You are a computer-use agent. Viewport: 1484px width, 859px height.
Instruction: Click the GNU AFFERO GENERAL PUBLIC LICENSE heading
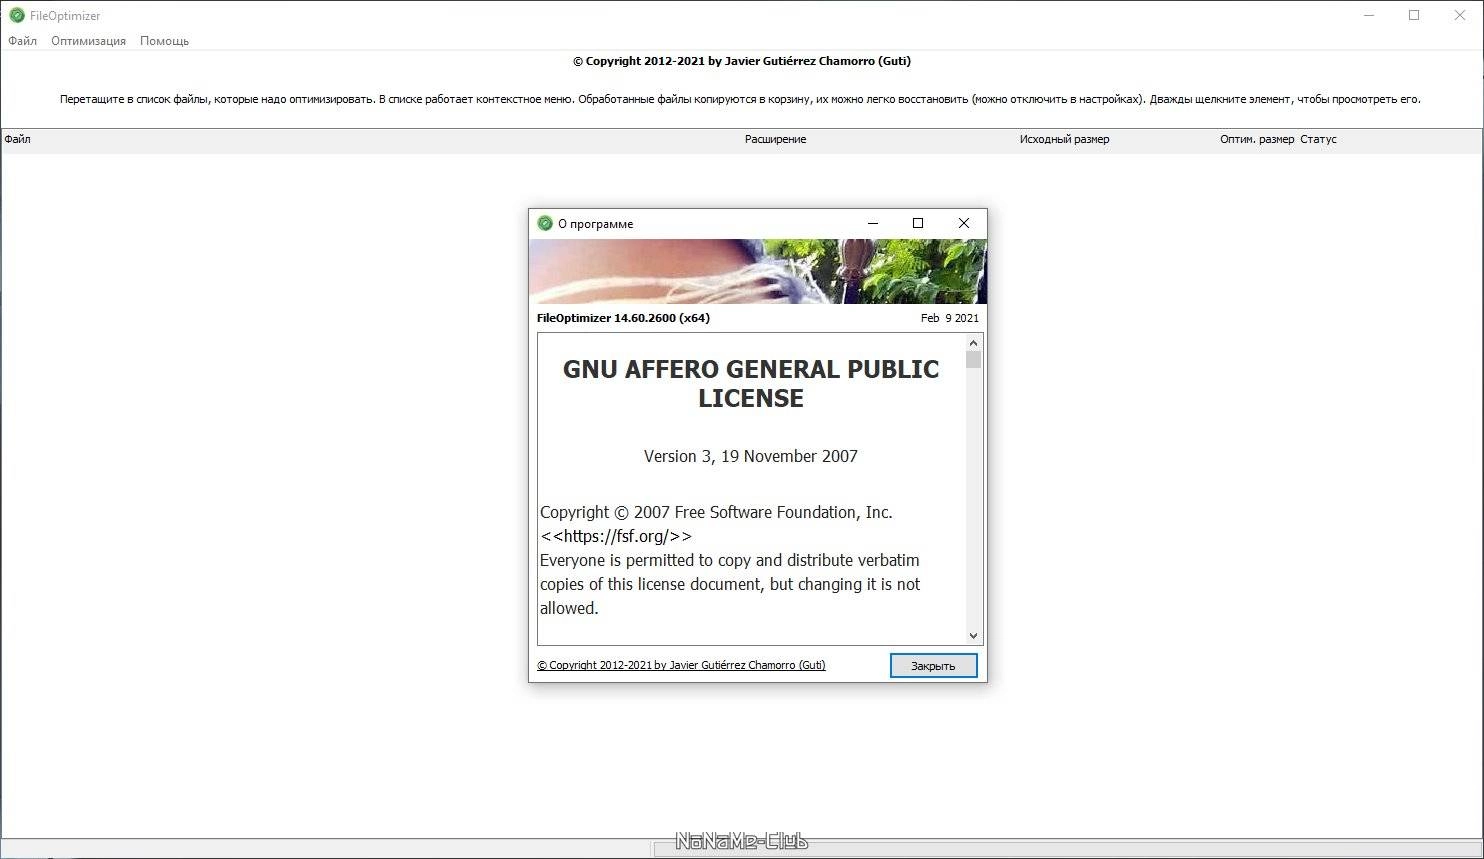[x=751, y=383]
